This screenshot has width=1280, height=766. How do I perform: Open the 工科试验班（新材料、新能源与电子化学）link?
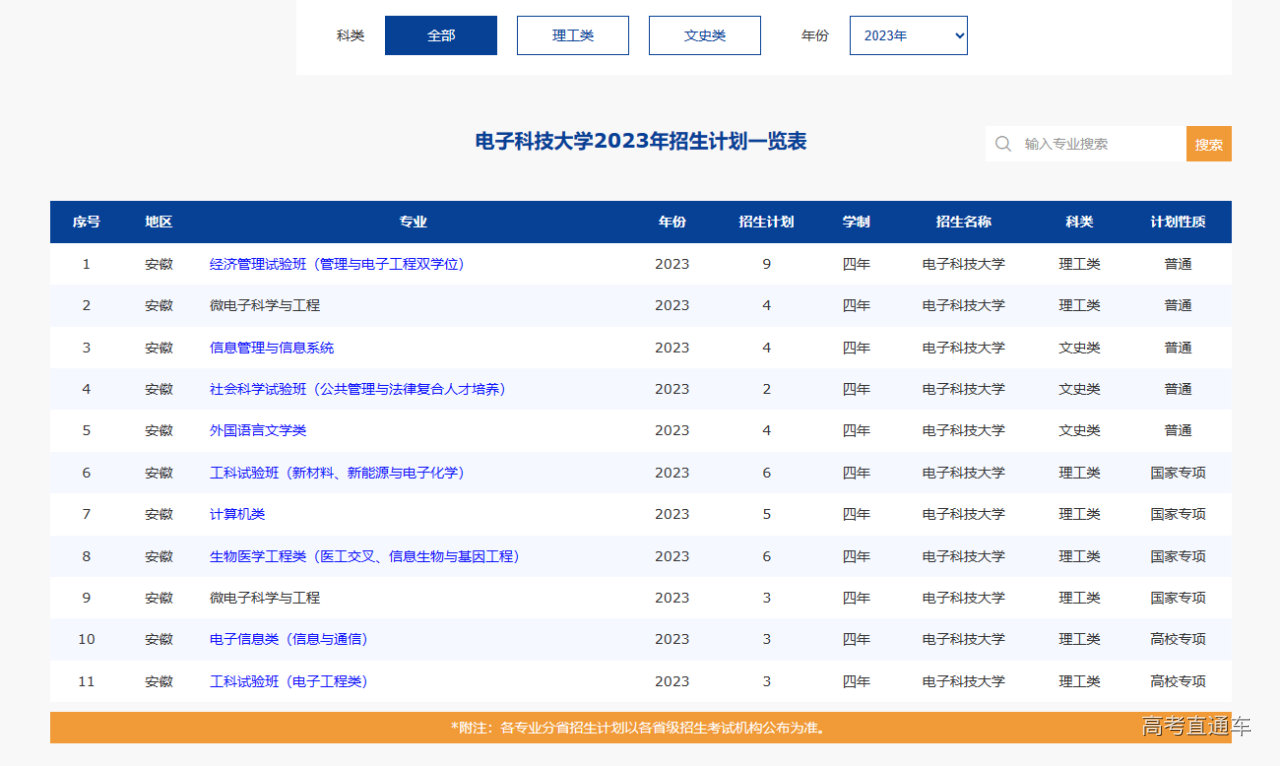pyautogui.click(x=335, y=472)
